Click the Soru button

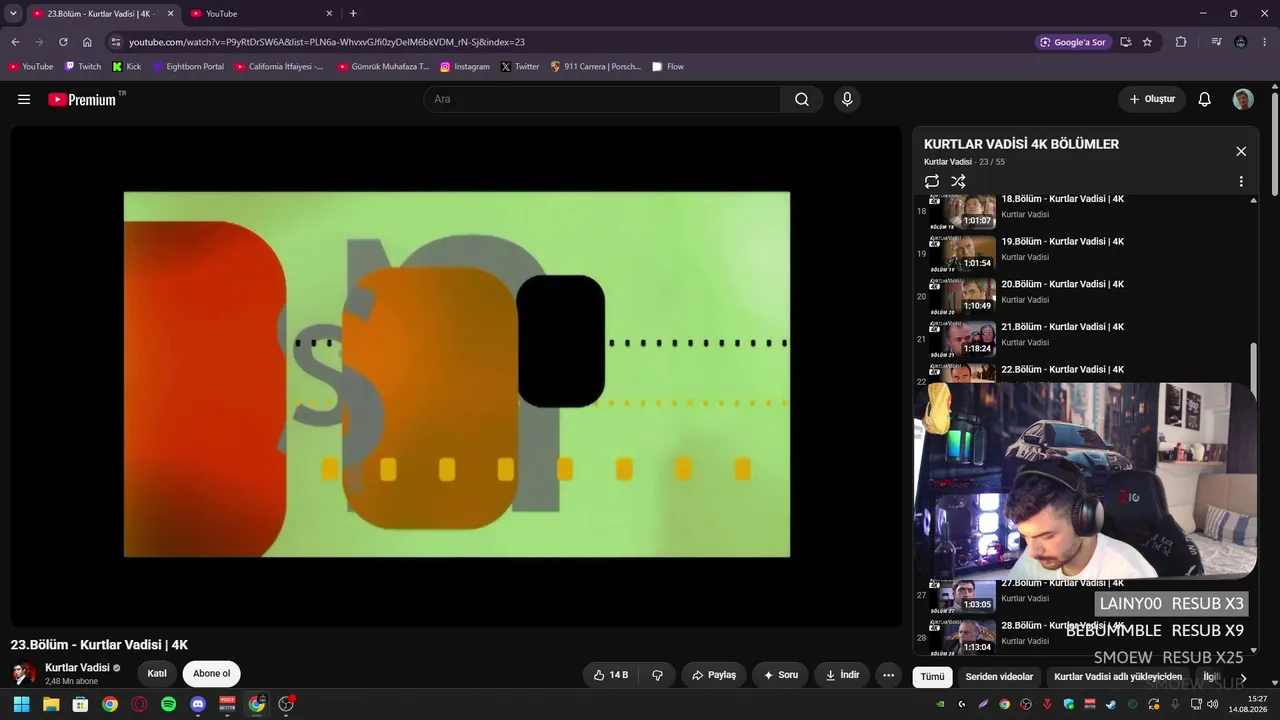[x=780, y=675]
